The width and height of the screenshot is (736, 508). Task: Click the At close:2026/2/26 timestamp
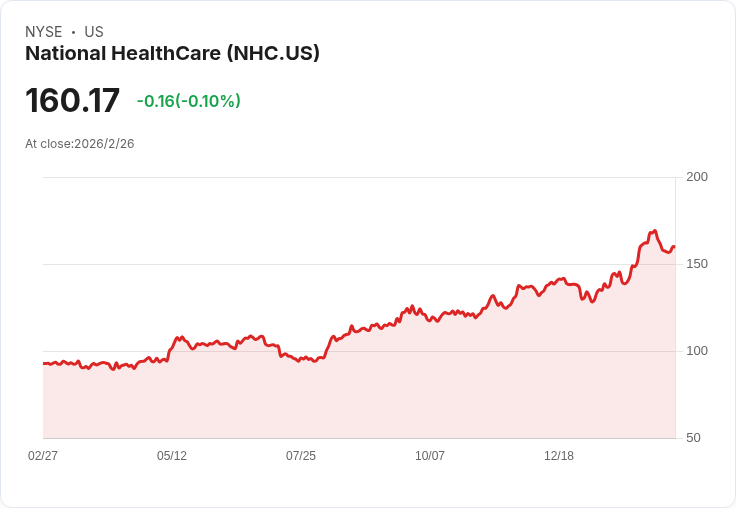click(x=80, y=144)
